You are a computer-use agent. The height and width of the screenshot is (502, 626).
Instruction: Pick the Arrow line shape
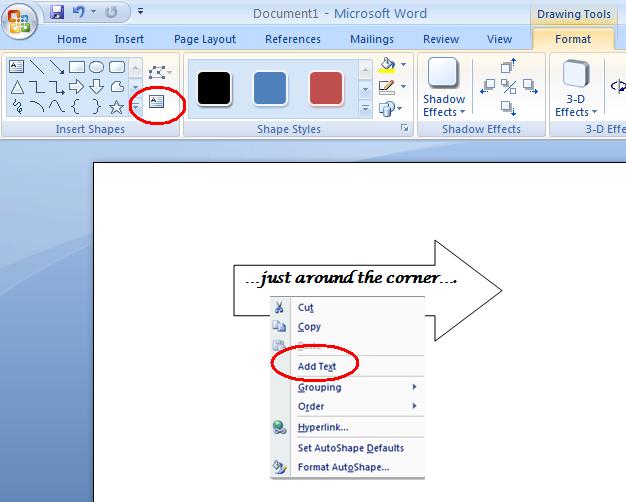[57, 67]
